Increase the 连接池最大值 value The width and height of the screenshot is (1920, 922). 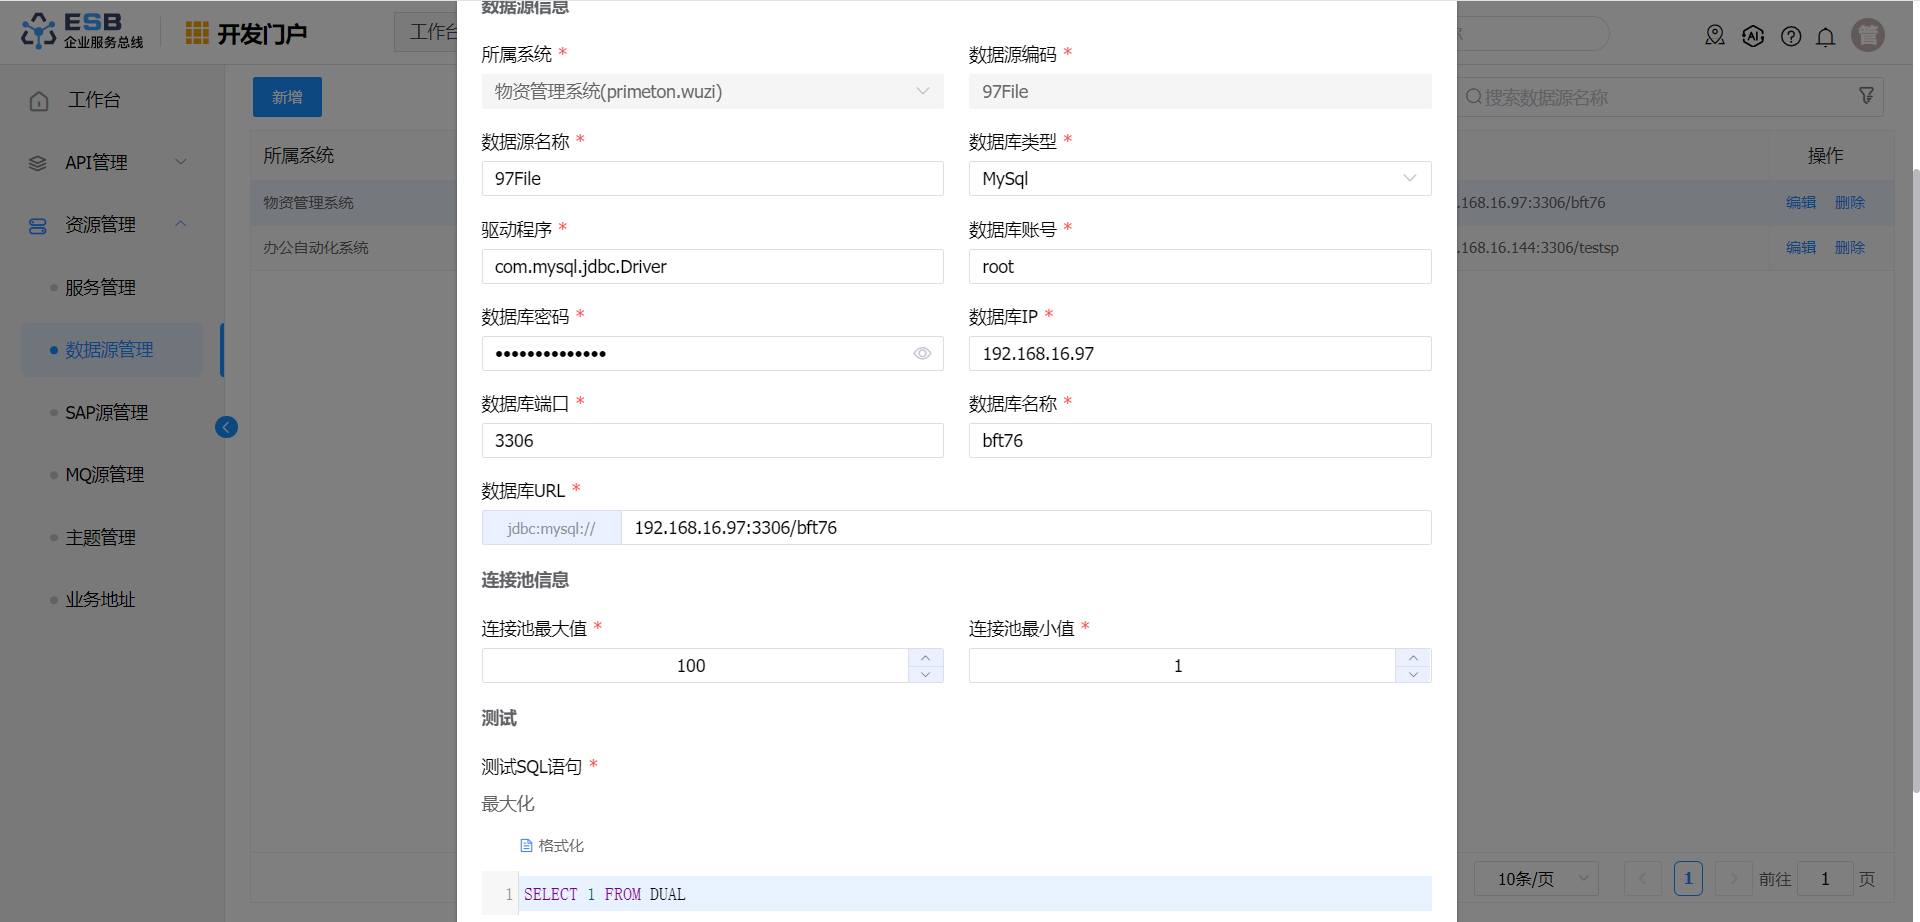pos(926,657)
